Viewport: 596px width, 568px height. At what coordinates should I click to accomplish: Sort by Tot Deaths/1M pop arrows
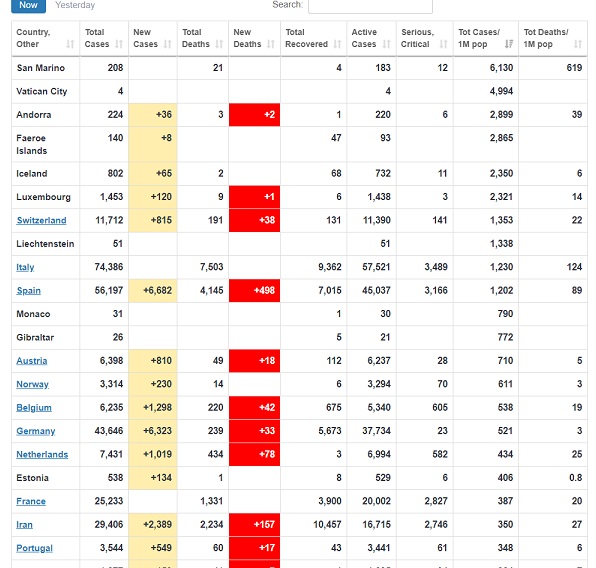click(578, 44)
